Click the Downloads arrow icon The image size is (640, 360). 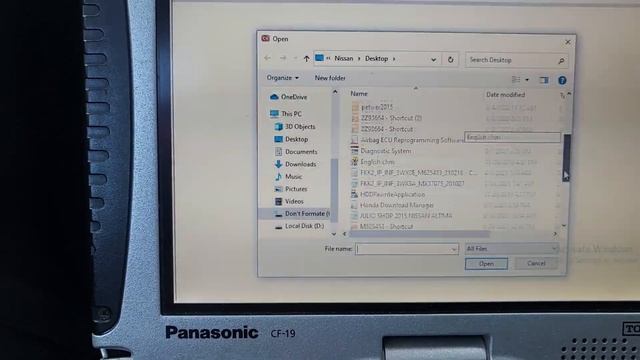[x=279, y=164]
